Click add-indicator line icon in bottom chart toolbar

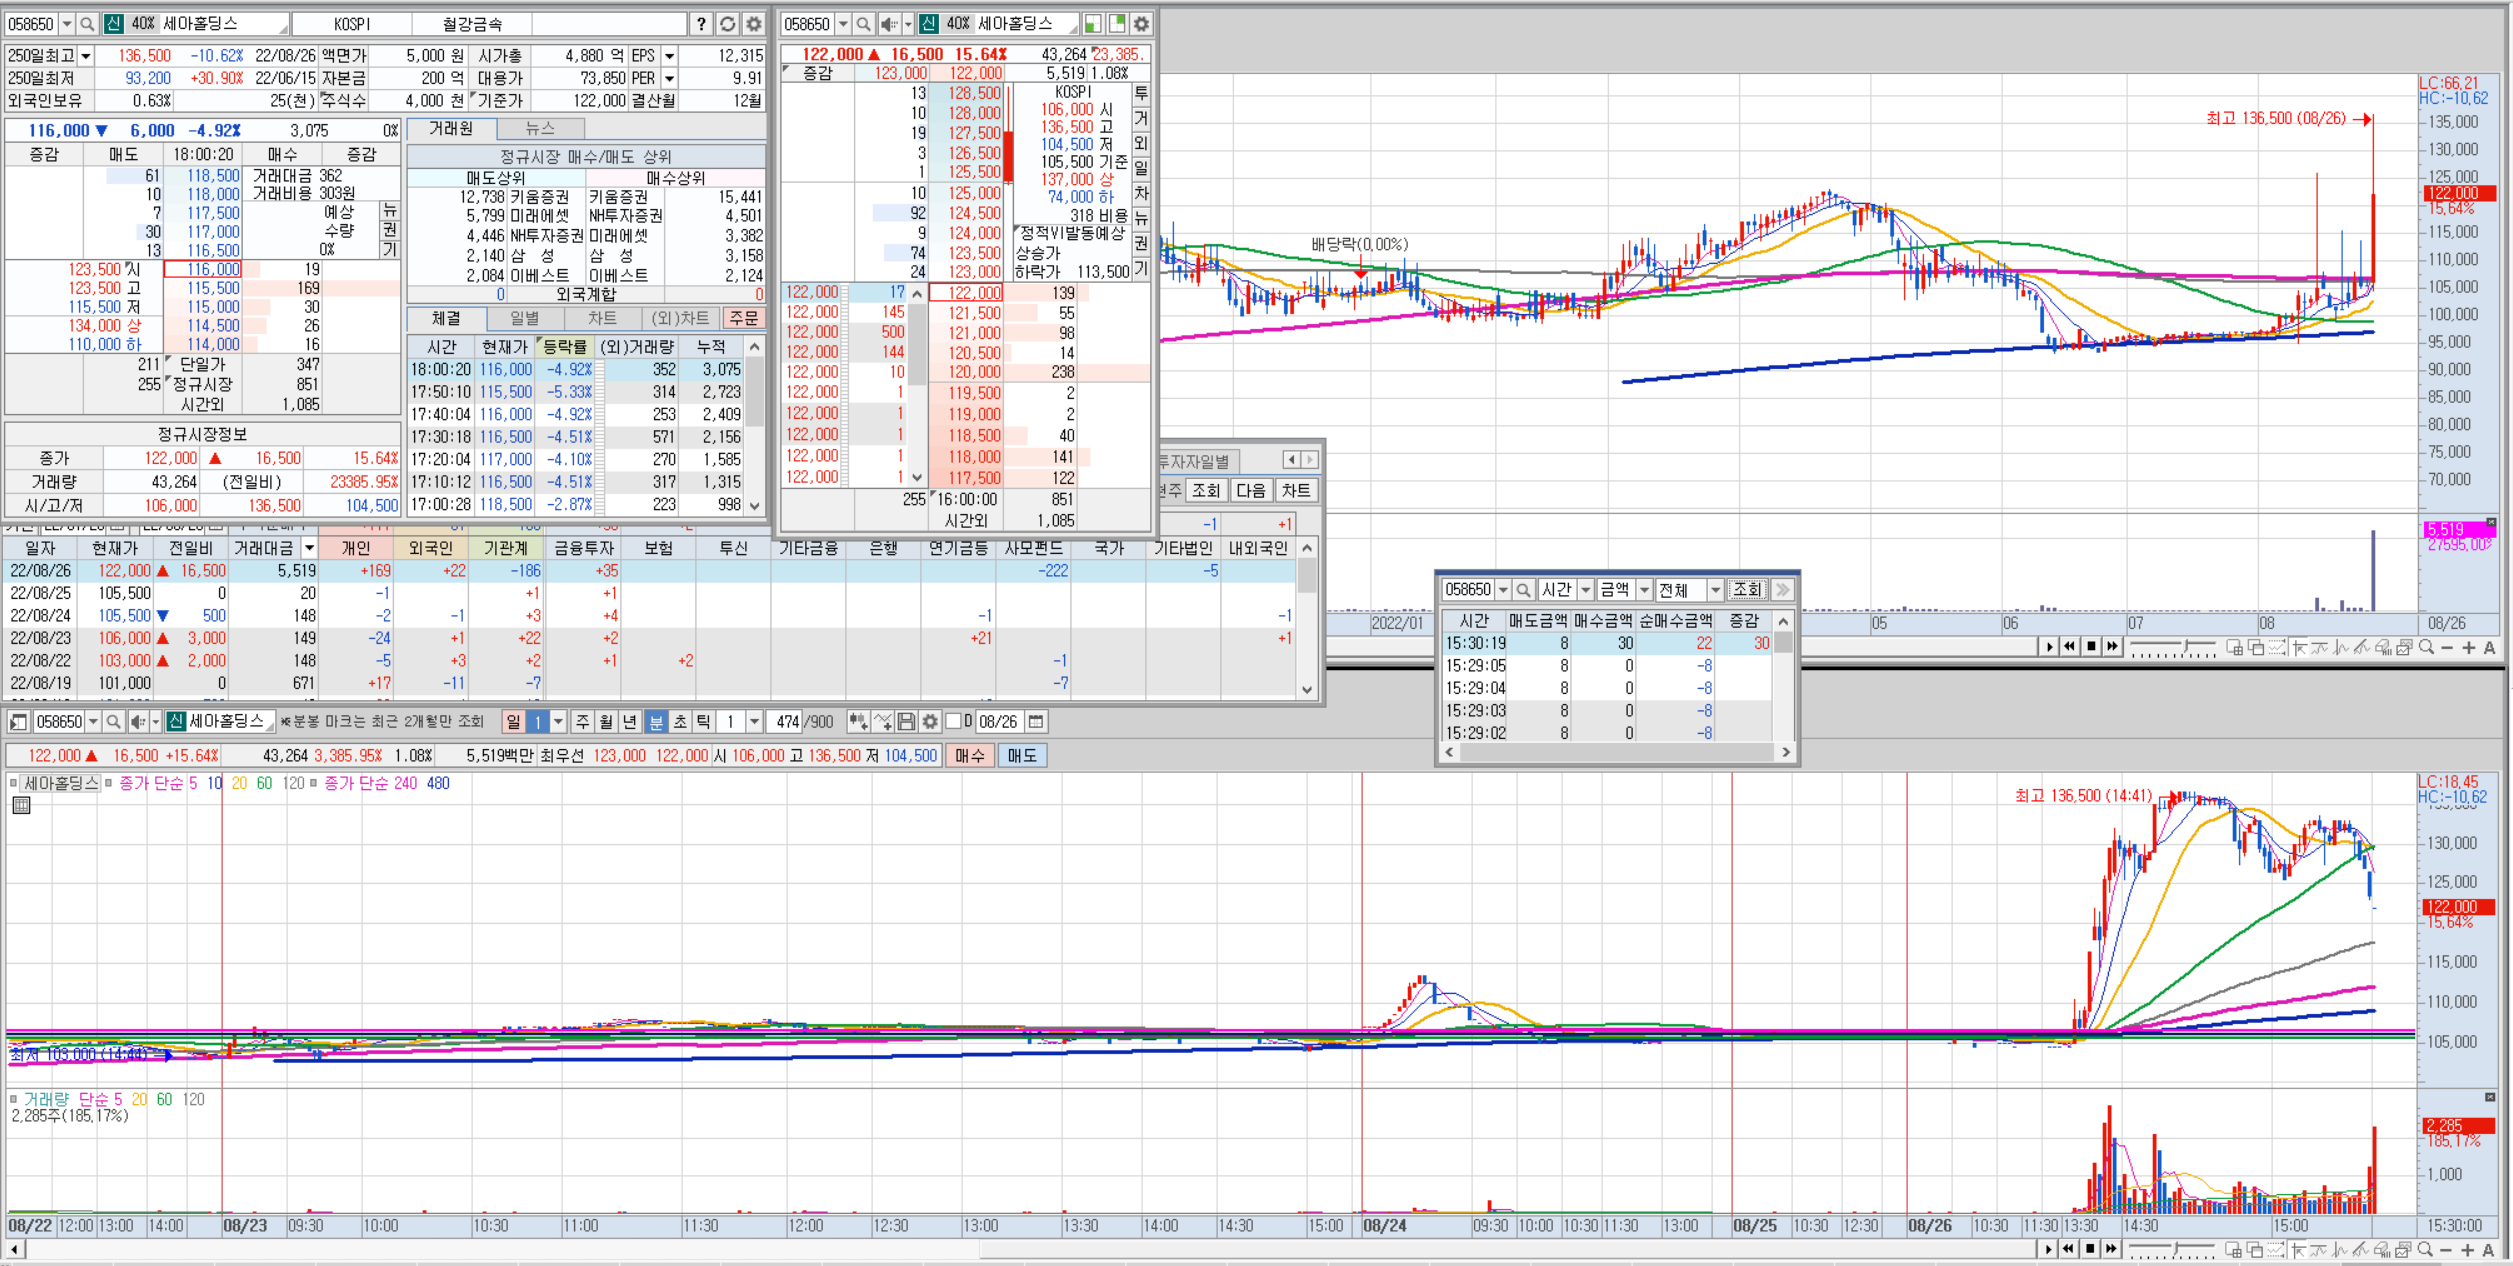882,722
